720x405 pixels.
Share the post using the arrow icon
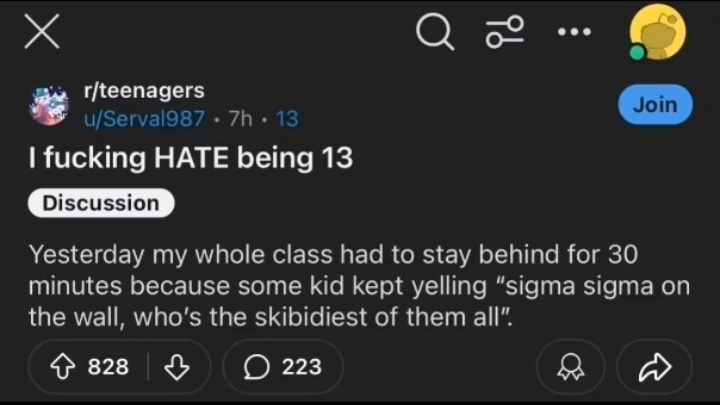654,367
